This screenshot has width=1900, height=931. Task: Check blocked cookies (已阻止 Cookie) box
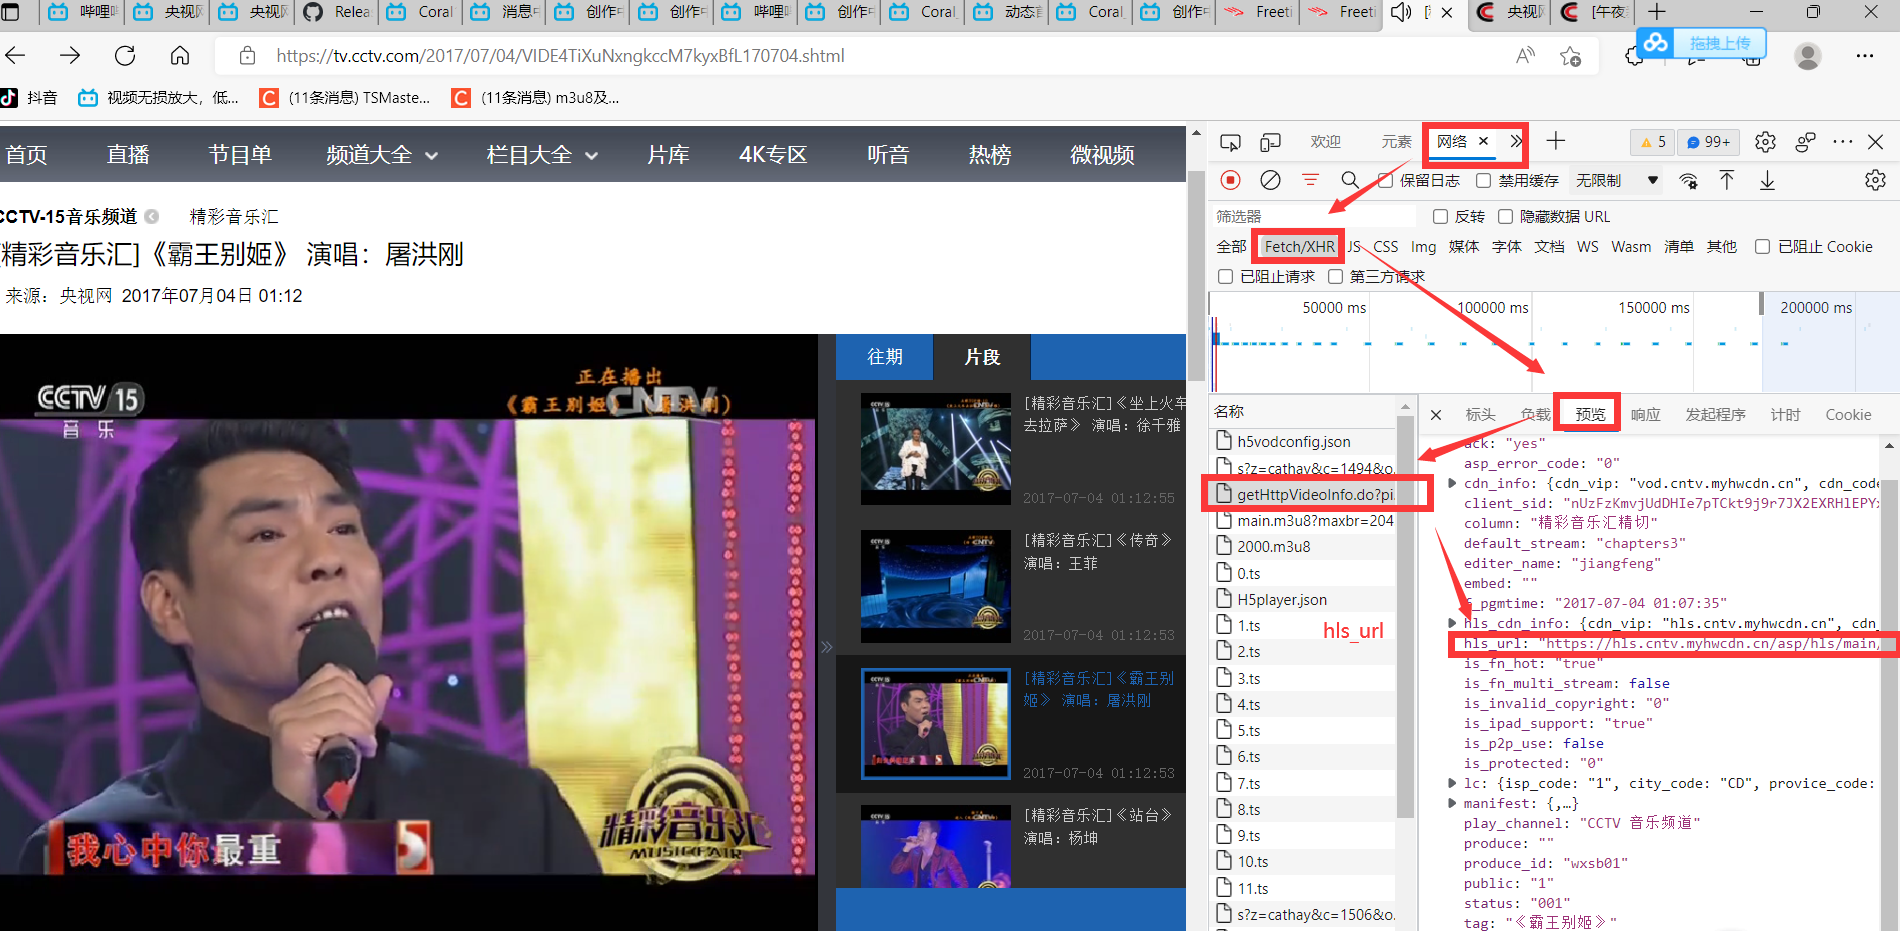[x=1762, y=247]
